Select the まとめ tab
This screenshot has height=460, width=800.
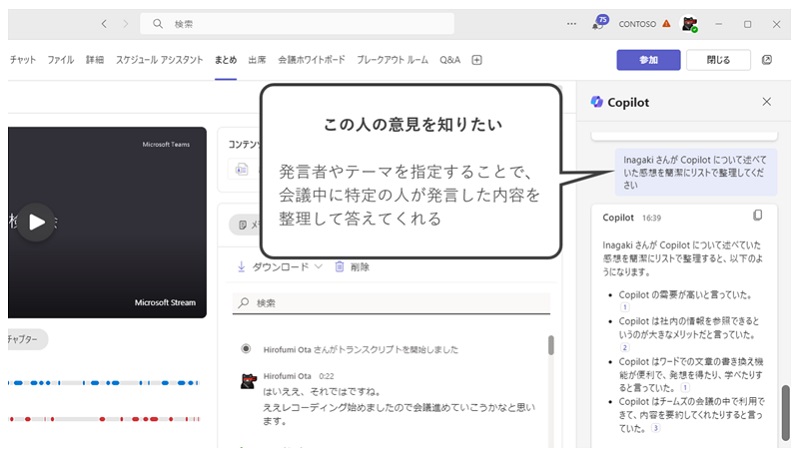226,60
